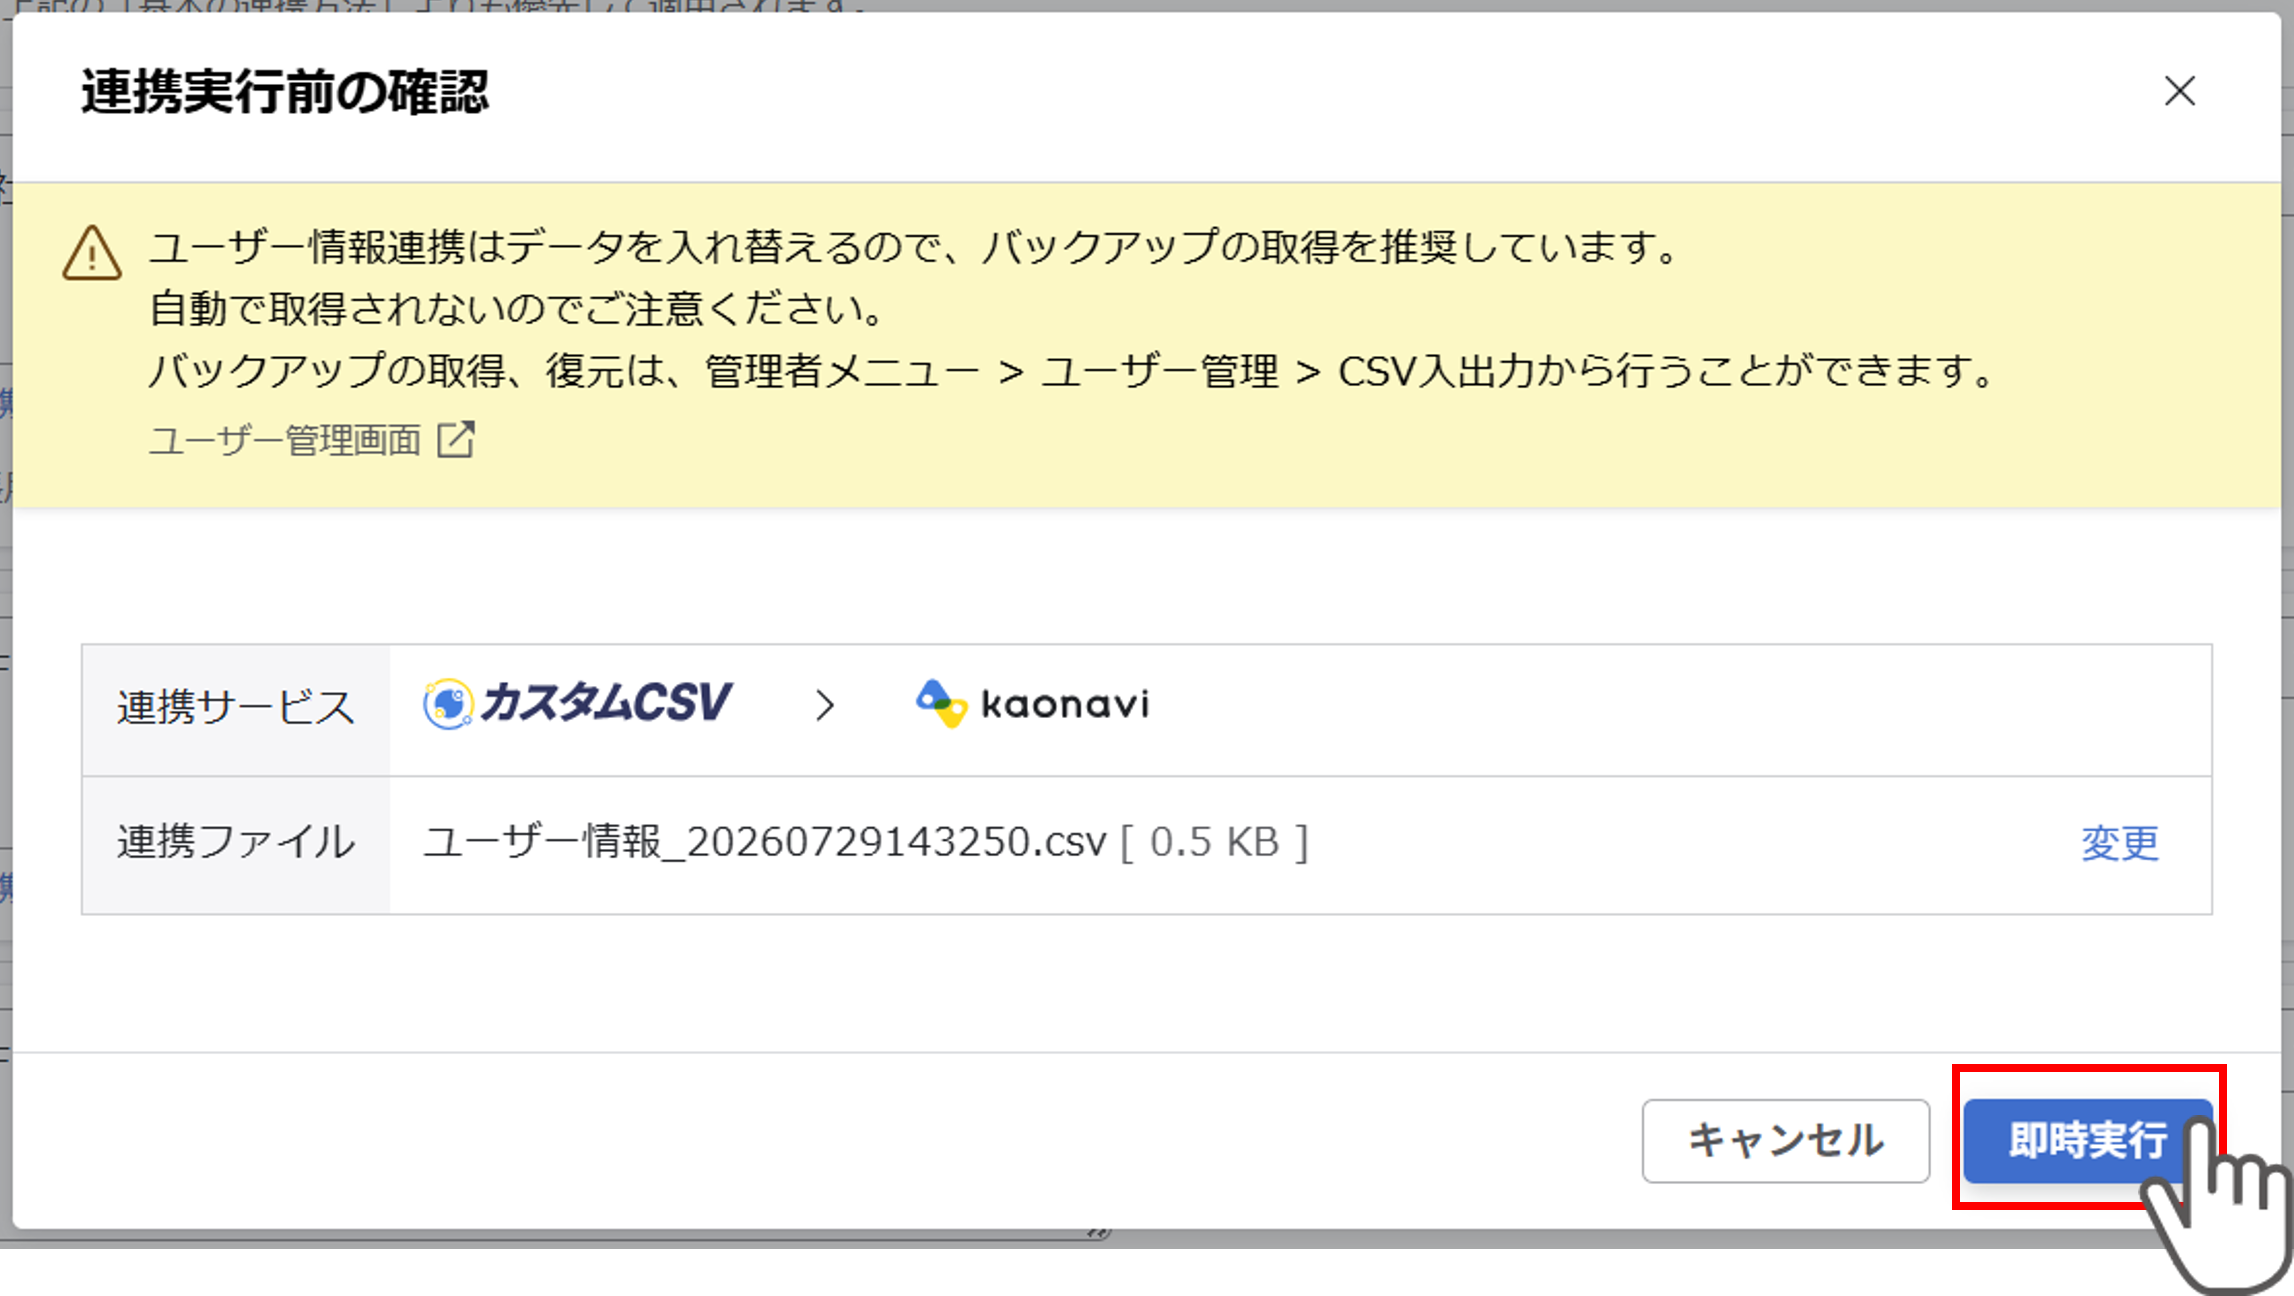Screen dimensions: 2294x1296
Task: Click the chevron arrow between the two services
Action: tap(824, 706)
